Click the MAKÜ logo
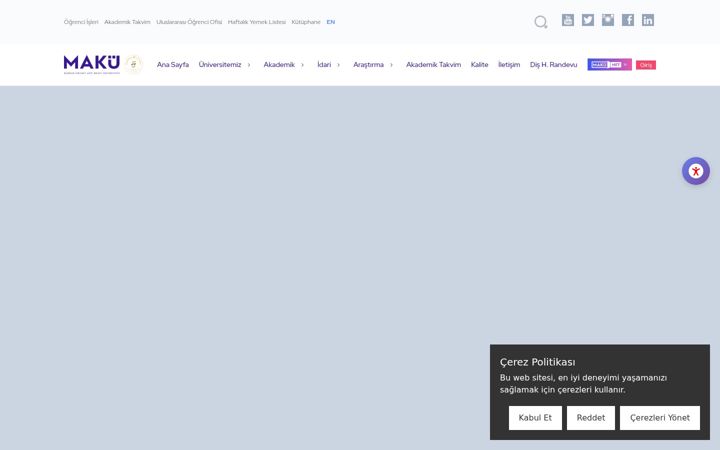 pyautogui.click(x=92, y=64)
